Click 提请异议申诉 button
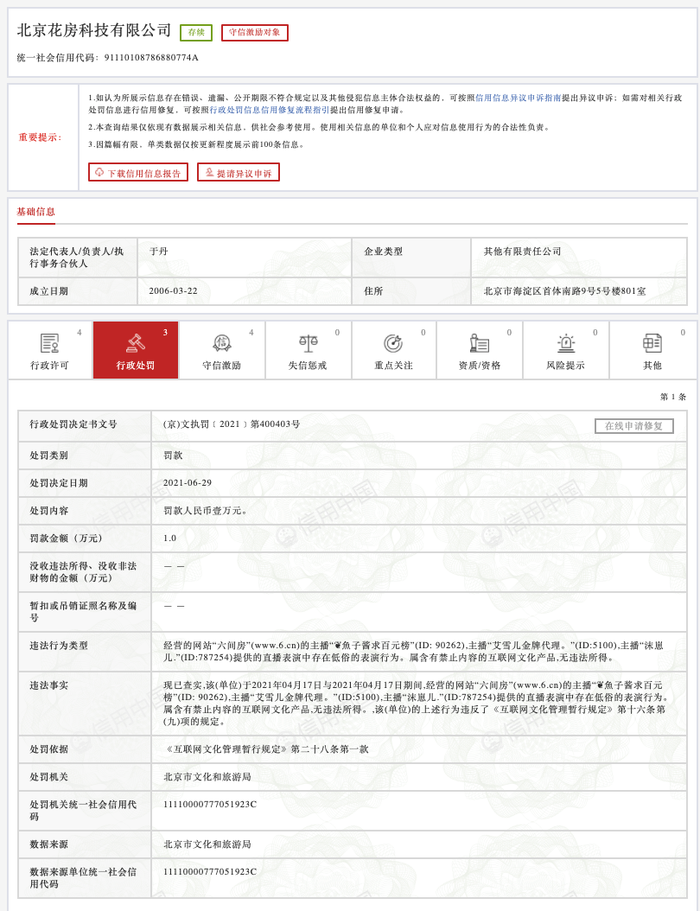This screenshot has width=700, height=911. pyautogui.click(x=239, y=173)
